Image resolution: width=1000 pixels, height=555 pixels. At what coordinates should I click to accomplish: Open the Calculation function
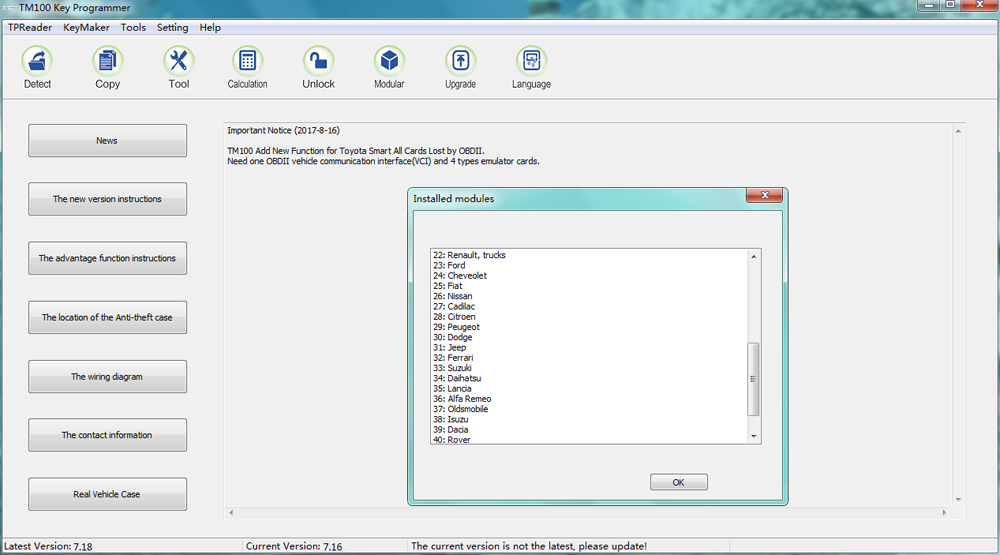click(247, 67)
